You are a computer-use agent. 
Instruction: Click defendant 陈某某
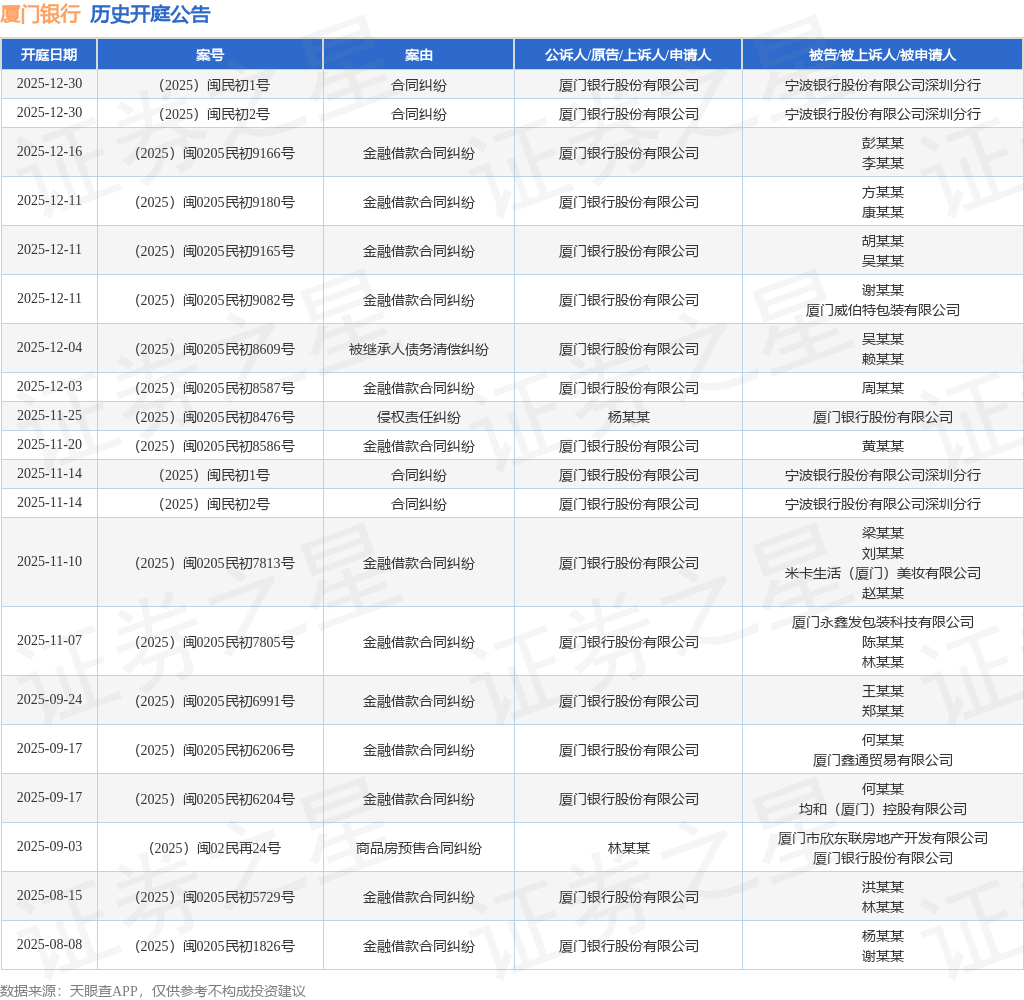tap(882, 642)
